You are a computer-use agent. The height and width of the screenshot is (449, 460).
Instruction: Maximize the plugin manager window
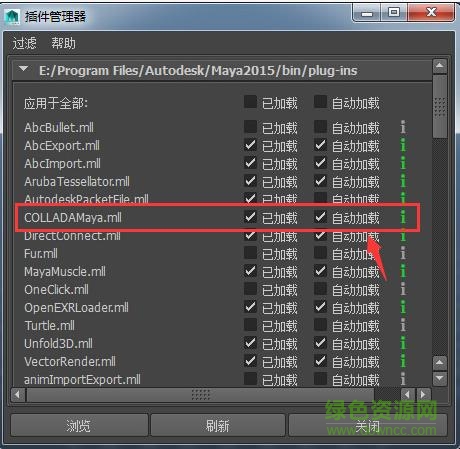tap(394, 13)
